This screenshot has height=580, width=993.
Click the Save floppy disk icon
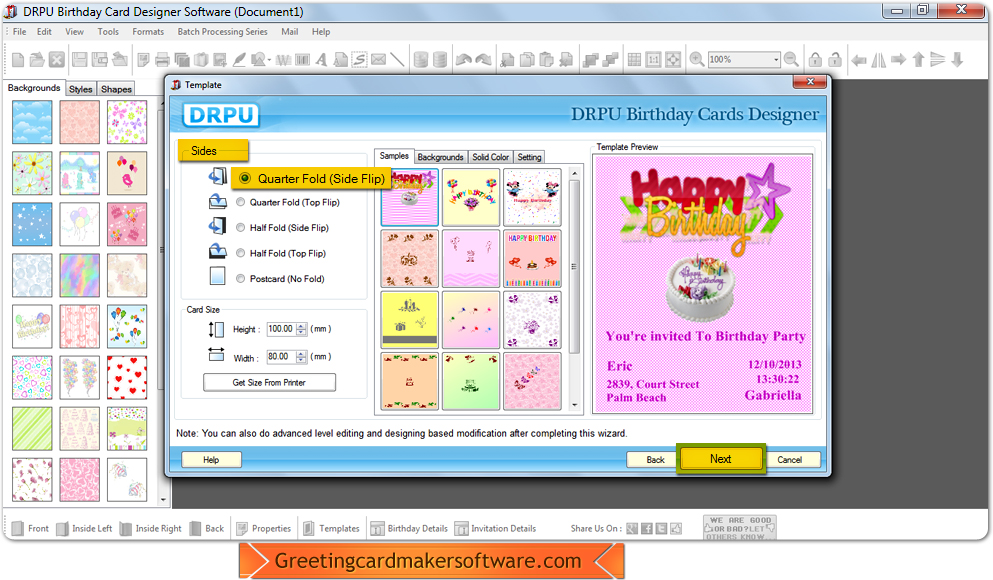pyautogui.click(x=79, y=60)
